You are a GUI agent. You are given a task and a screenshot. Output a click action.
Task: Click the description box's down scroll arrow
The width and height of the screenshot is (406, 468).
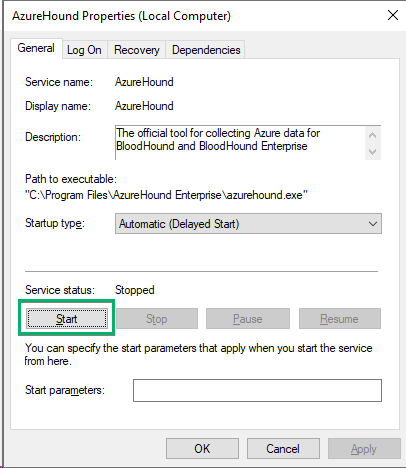point(373,152)
